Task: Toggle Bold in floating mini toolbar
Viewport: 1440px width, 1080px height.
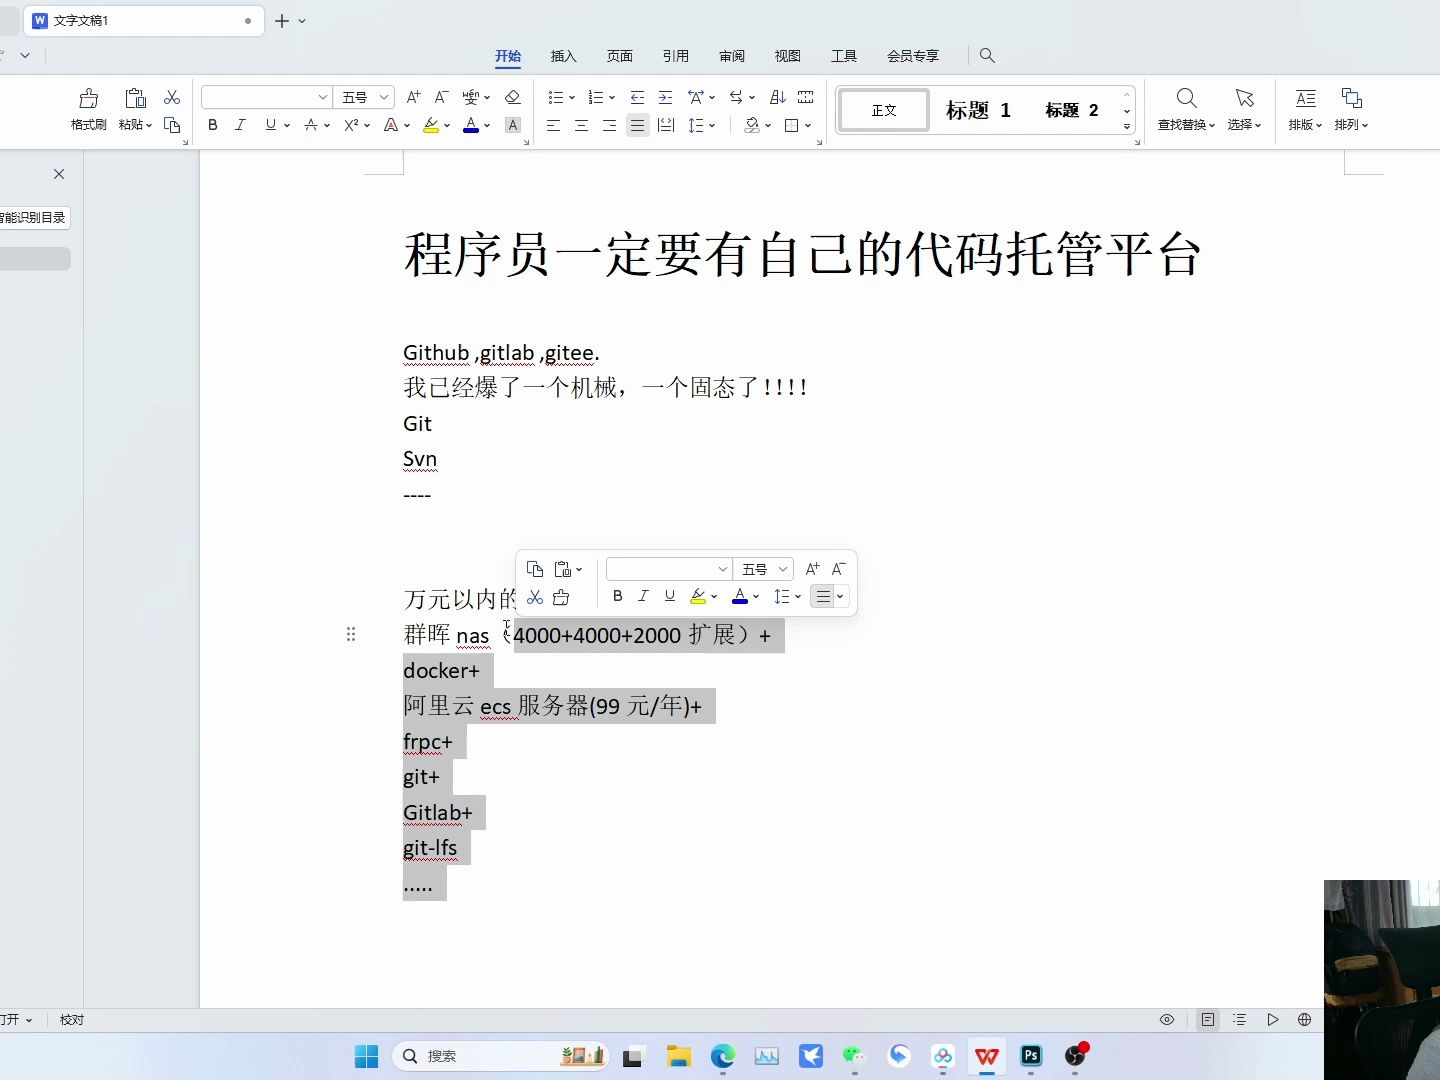Action: [618, 596]
